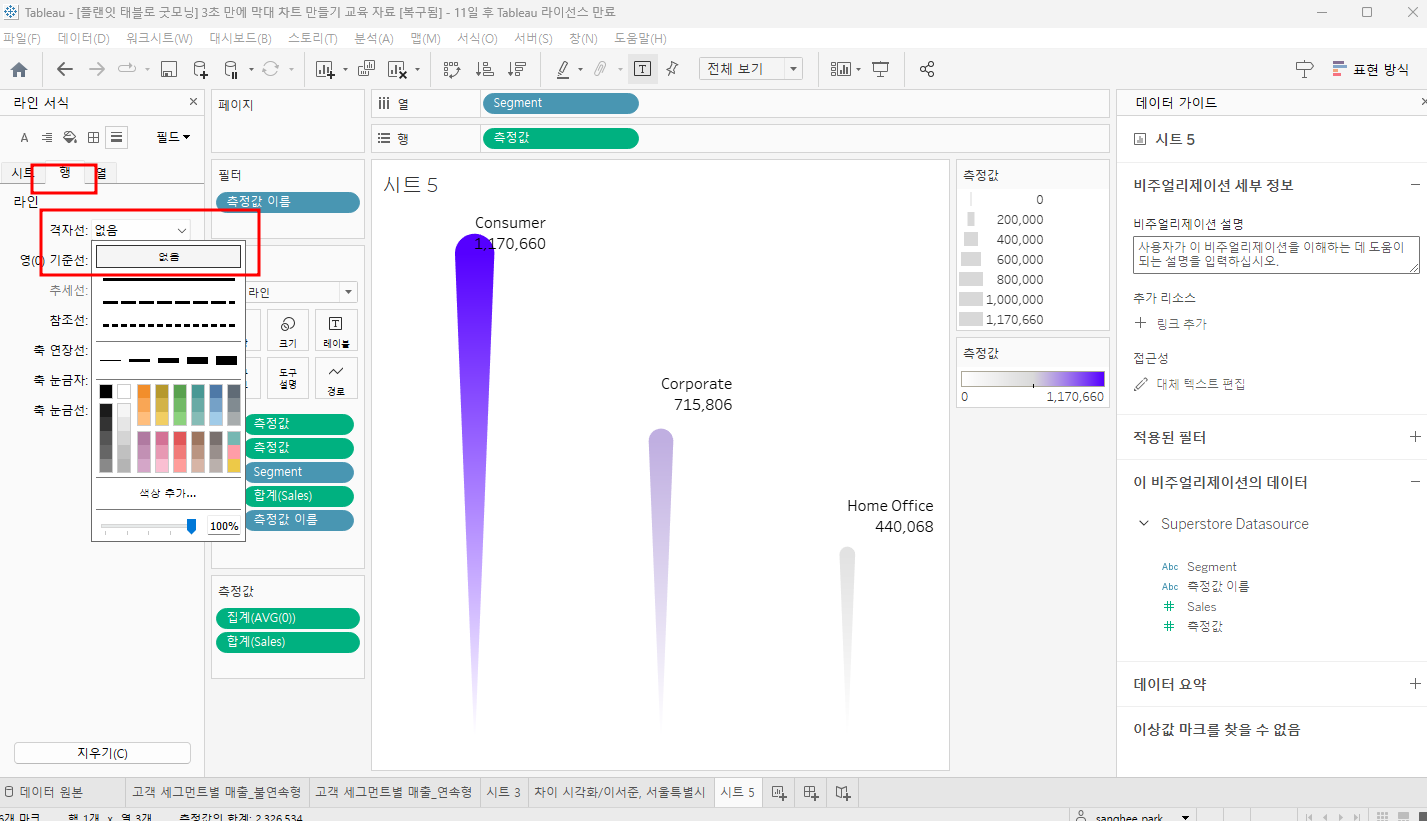
Task: Sort descending using the toolbar icon
Action: click(x=516, y=69)
